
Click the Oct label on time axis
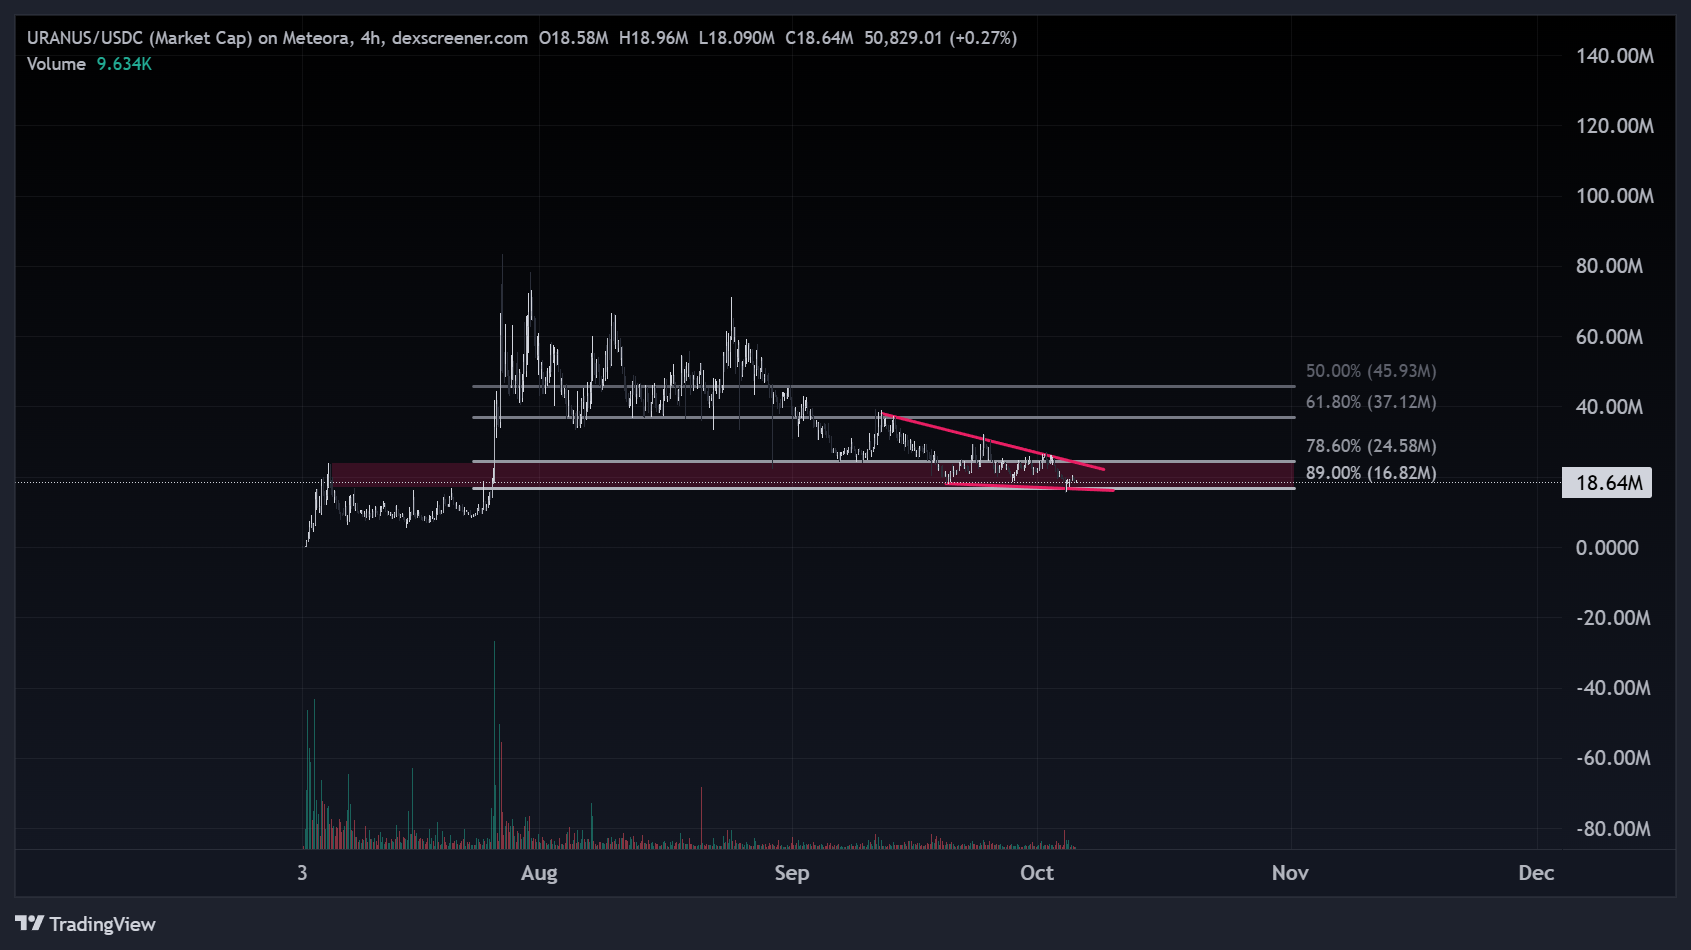[1036, 873]
